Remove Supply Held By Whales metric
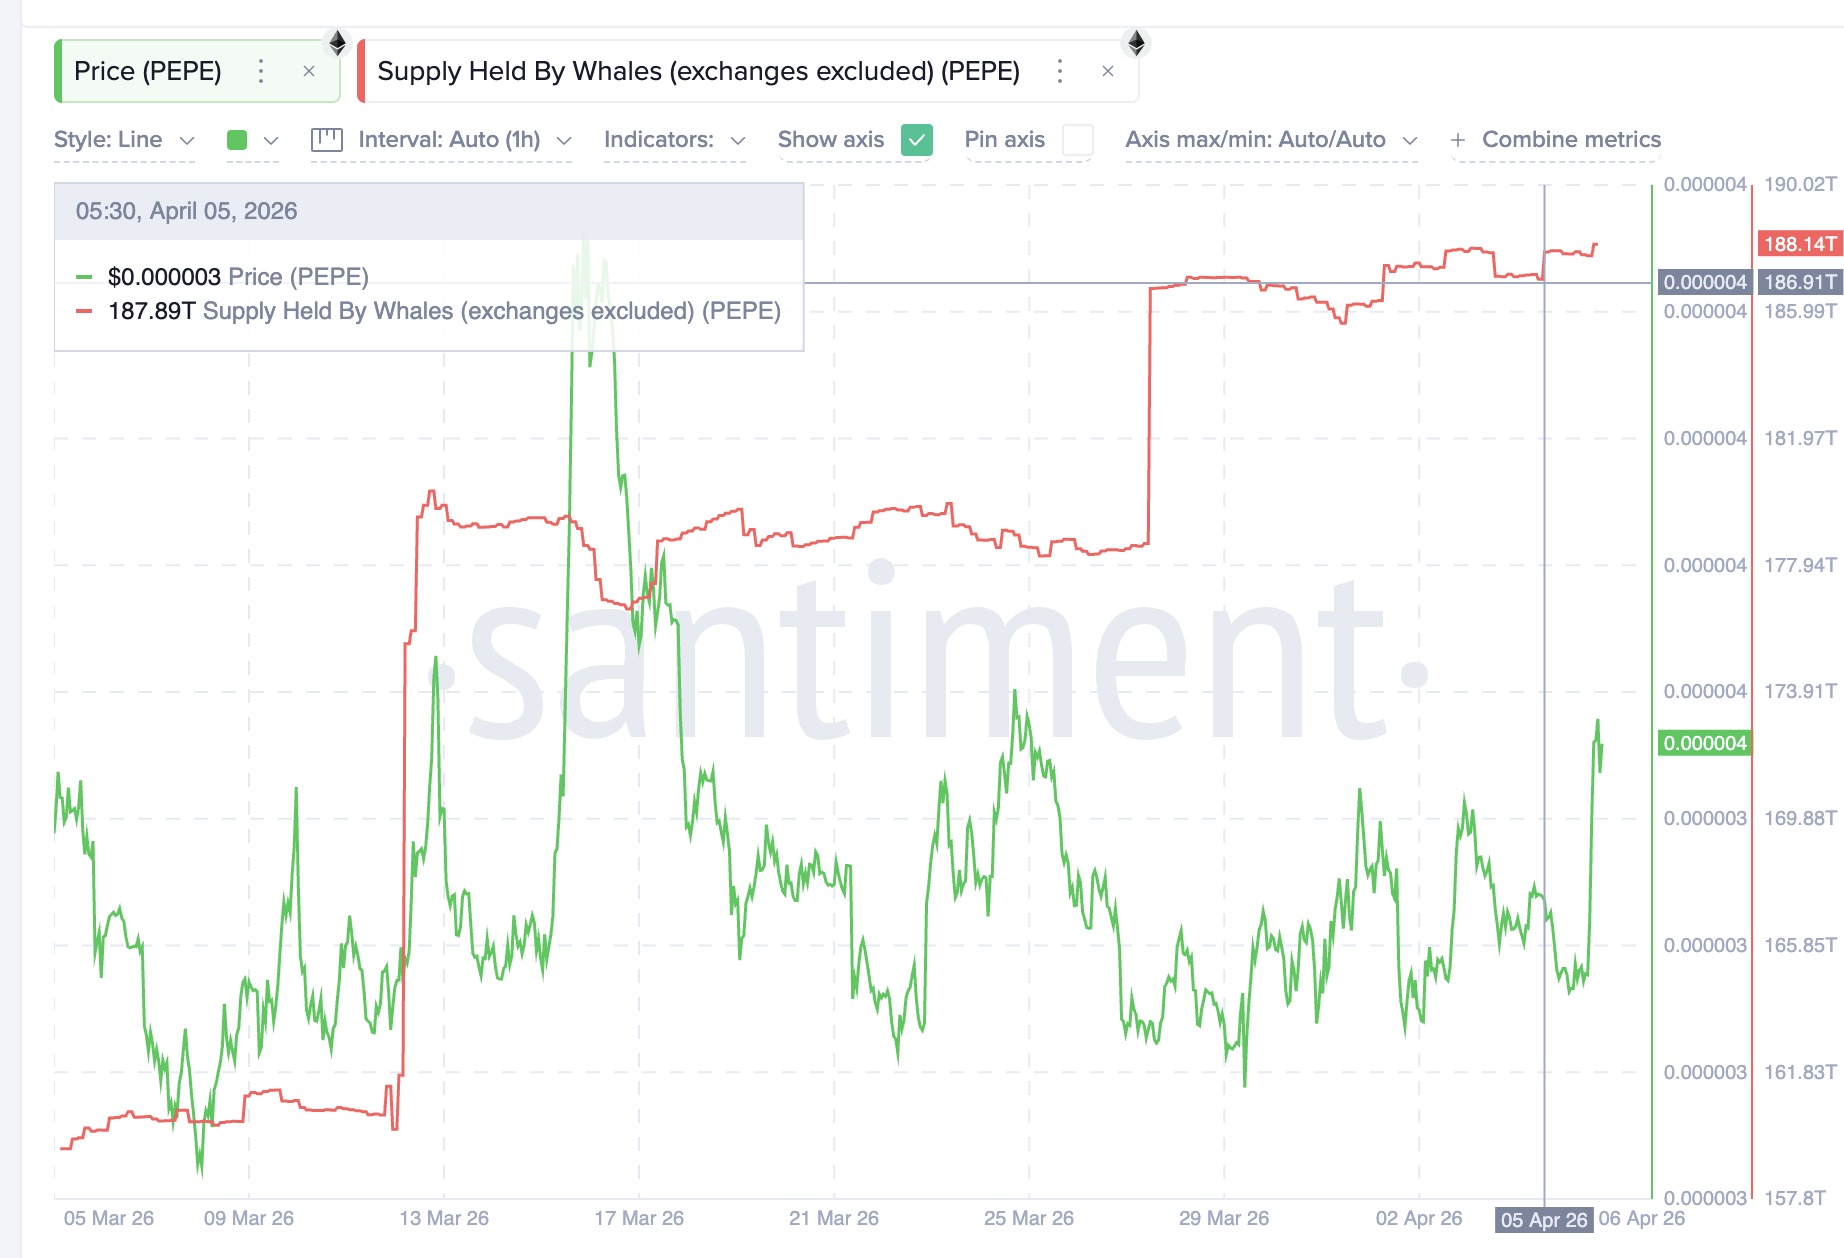The image size is (1844, 1258). click(x=1108, y=71)
